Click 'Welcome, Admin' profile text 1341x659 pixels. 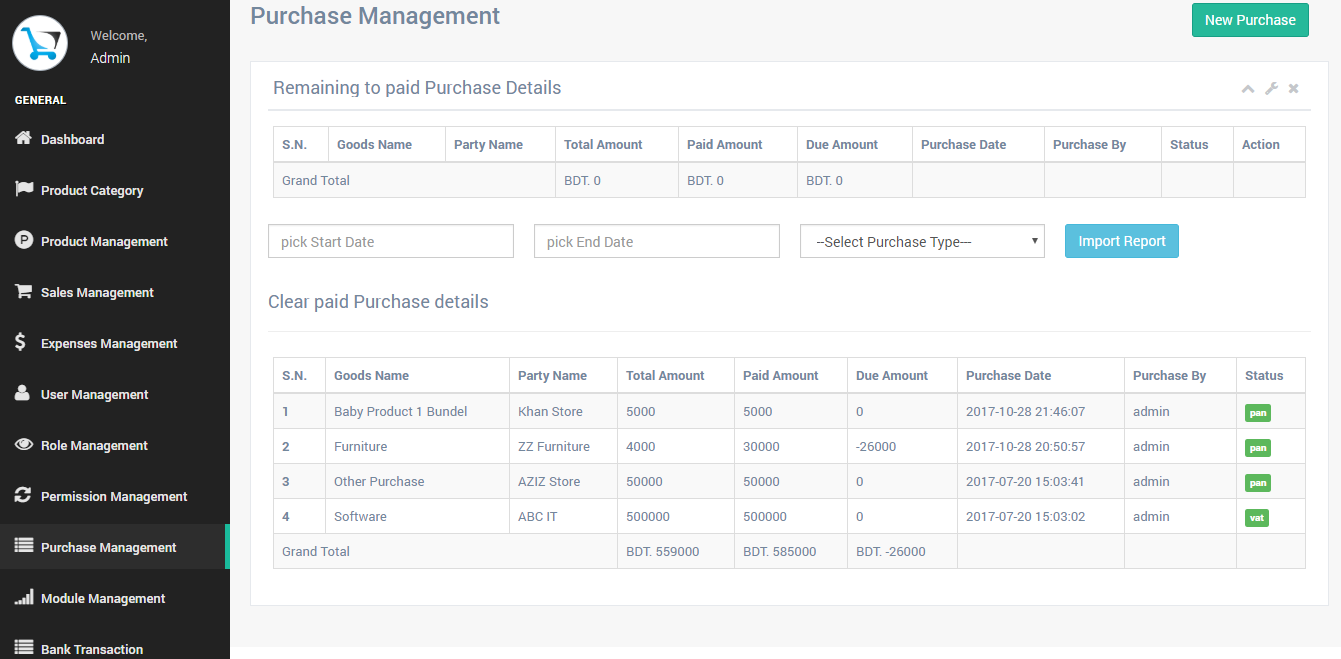click(119, 46)
